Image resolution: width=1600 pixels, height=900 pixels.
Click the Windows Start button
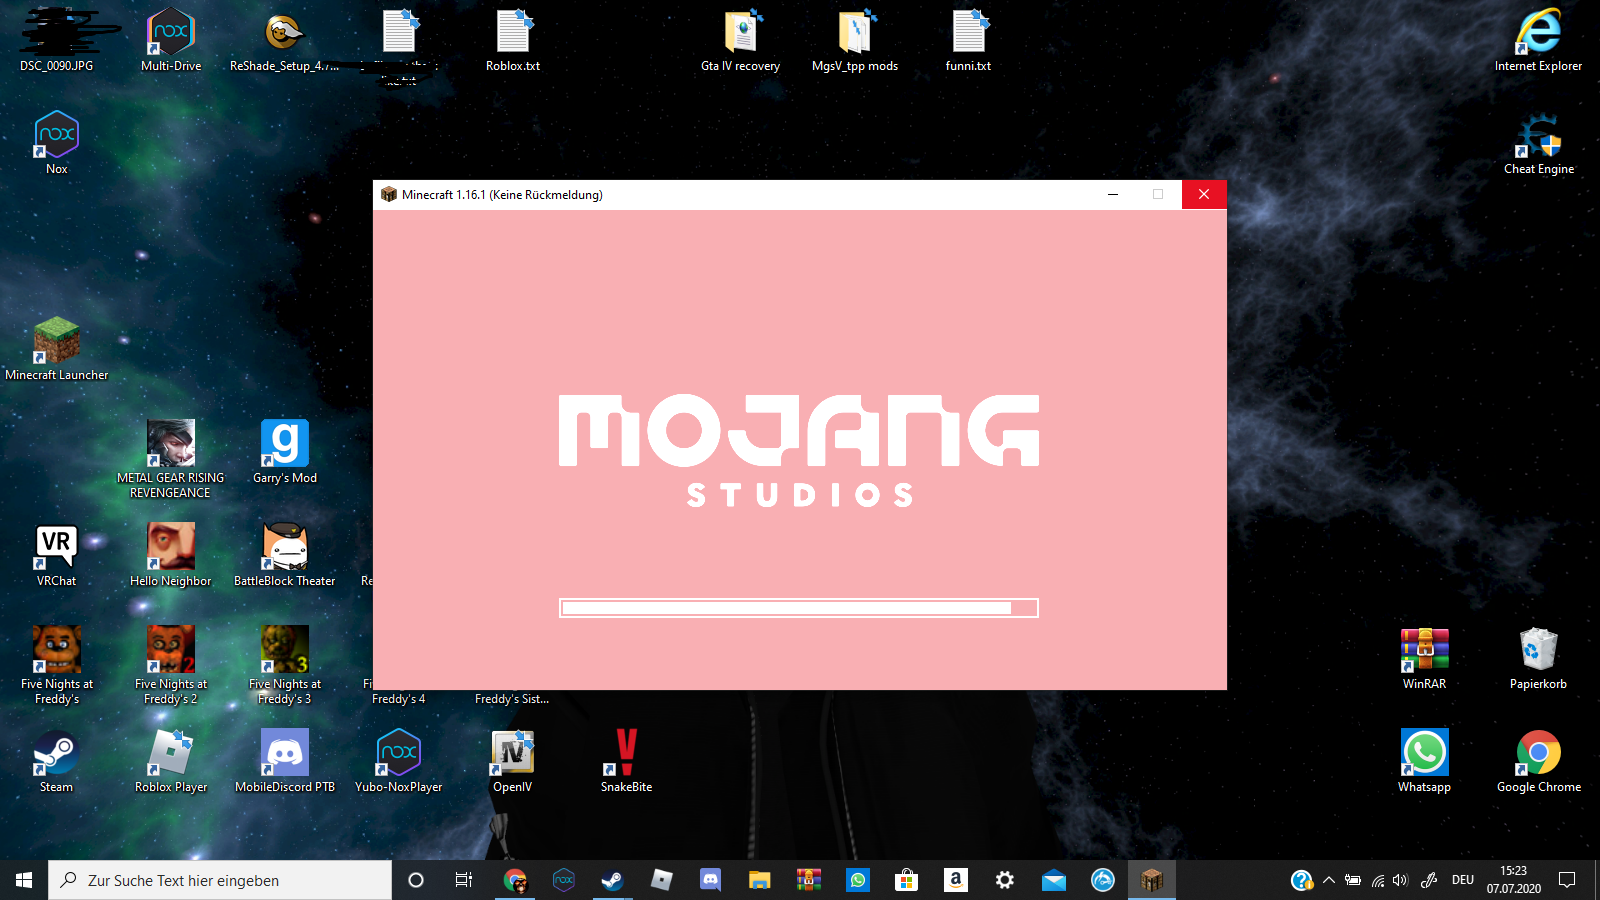(x=24, y=880)
